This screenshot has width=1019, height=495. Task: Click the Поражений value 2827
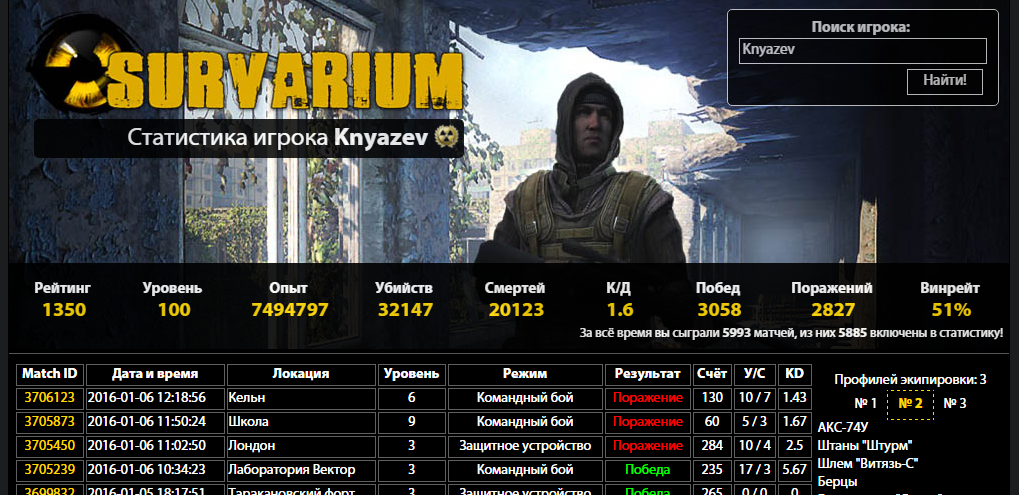pyautogui.click(x=832, y=310)
